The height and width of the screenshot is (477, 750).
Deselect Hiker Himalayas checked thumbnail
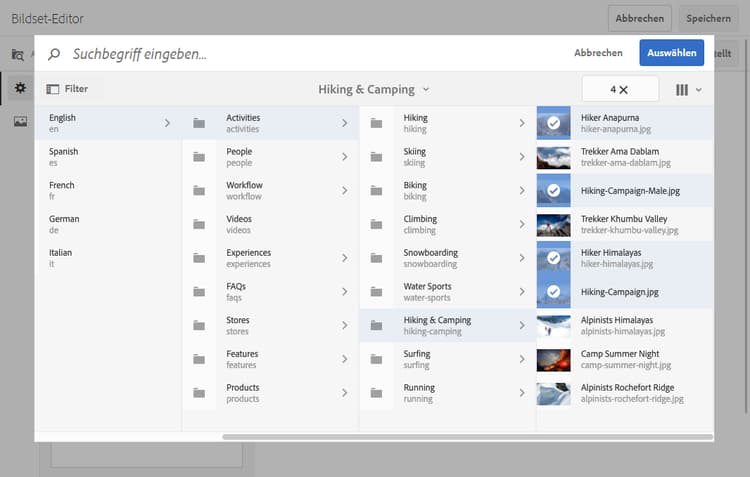pyautogui.click(x=553, y=258)
